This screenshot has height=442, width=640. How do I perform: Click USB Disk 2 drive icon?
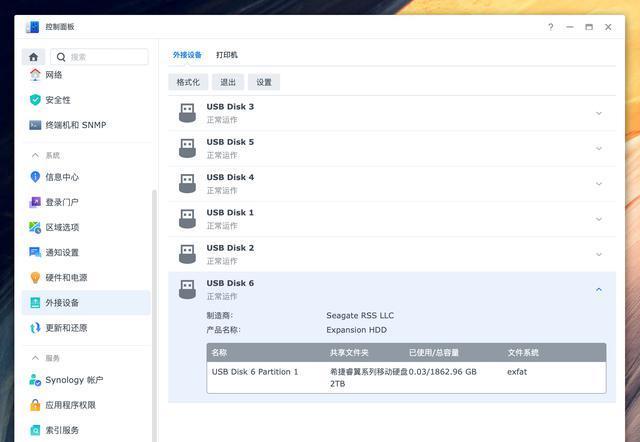pos(187,254)
